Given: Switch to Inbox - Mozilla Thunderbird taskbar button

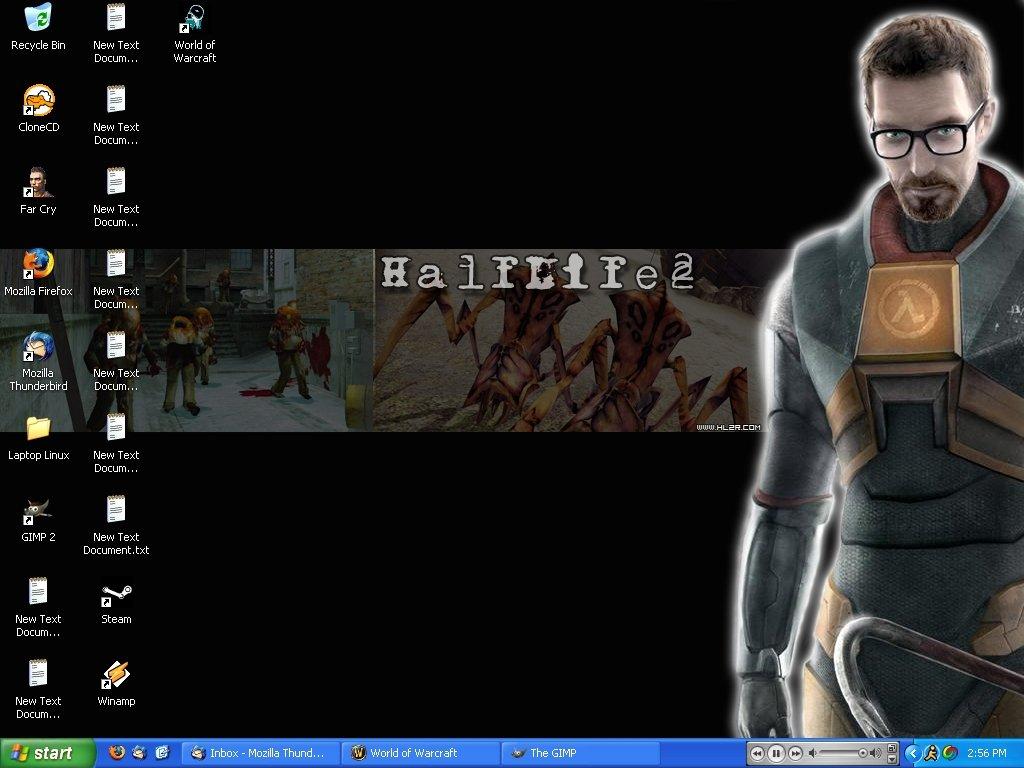Looking at the screenshot, I should point(259,753).
